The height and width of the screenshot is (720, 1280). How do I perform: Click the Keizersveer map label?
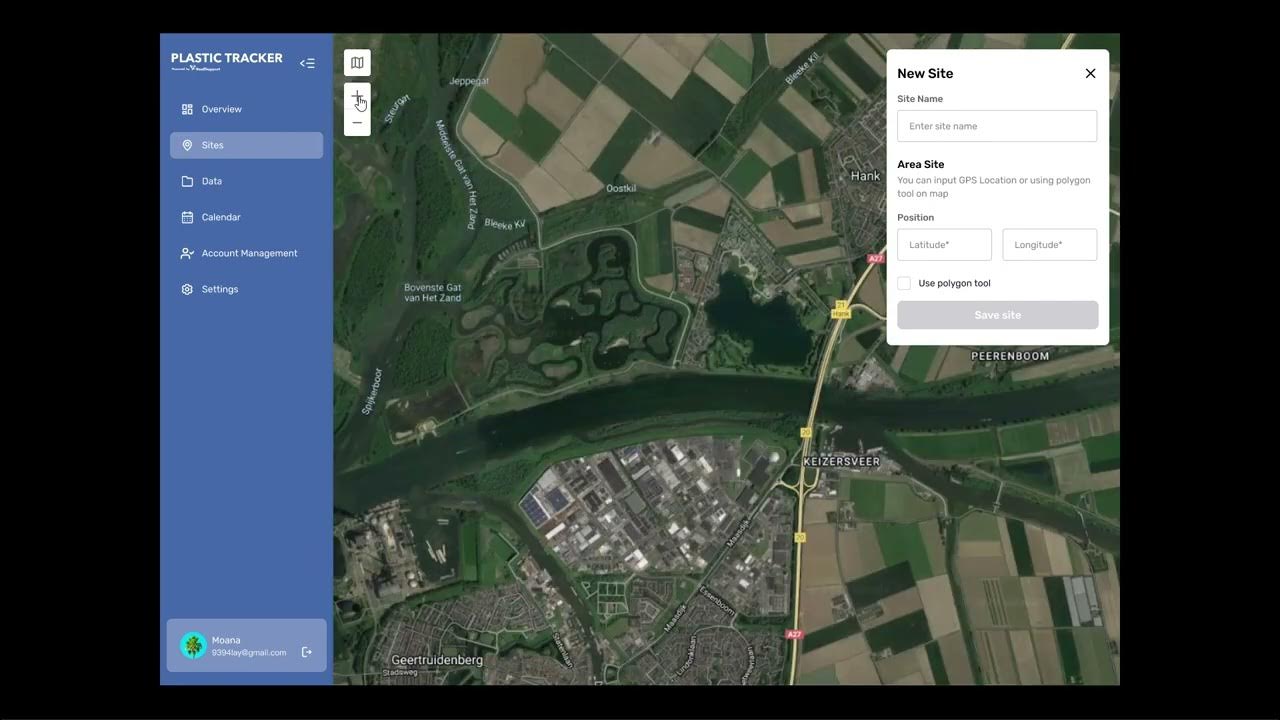(841, 462)
